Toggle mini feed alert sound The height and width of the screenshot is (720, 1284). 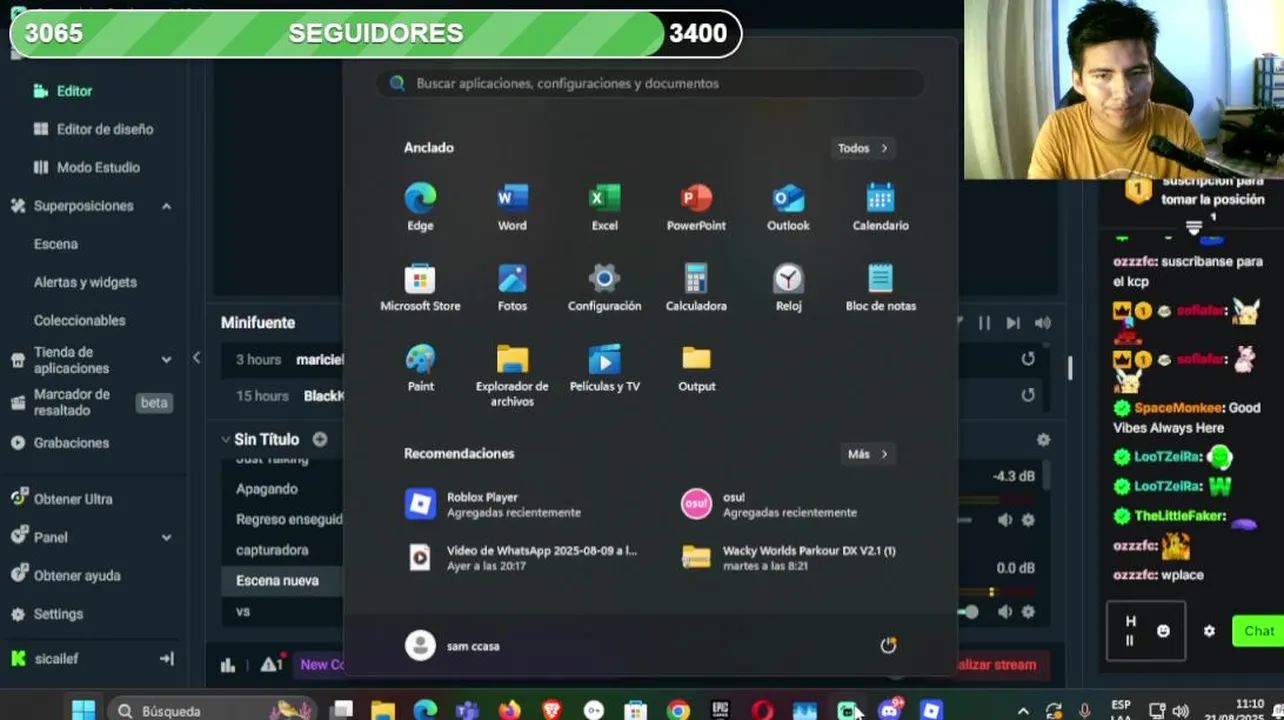pos(1043,323)
